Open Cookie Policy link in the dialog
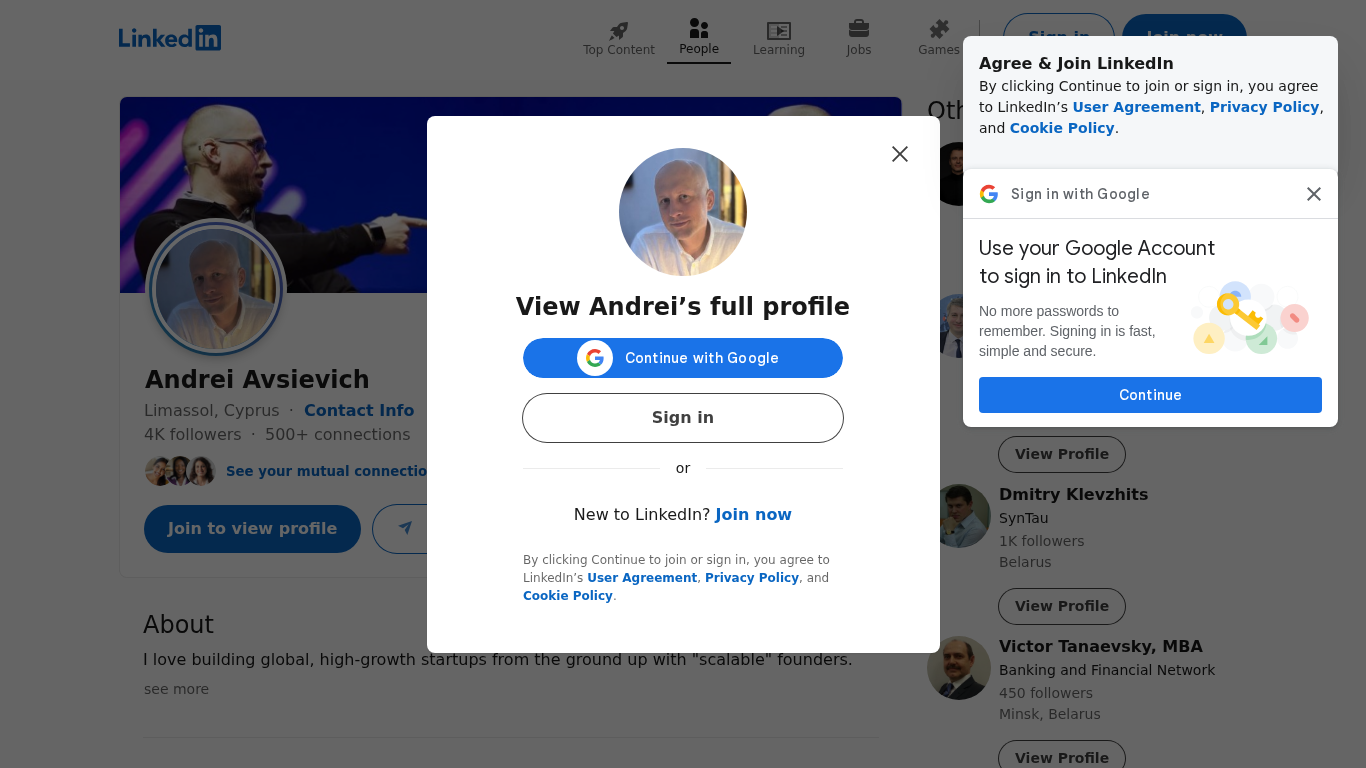Viewport: 1366px width, 768px height. (568, 596)
